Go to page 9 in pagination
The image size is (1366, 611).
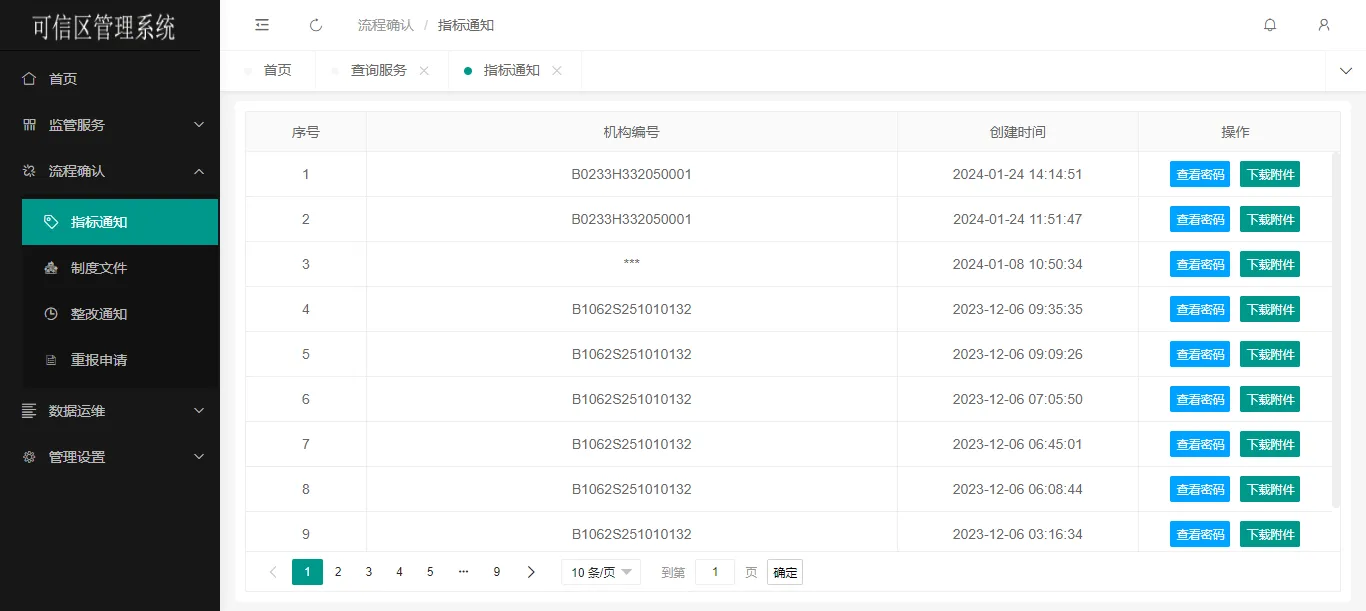[497, 572]
